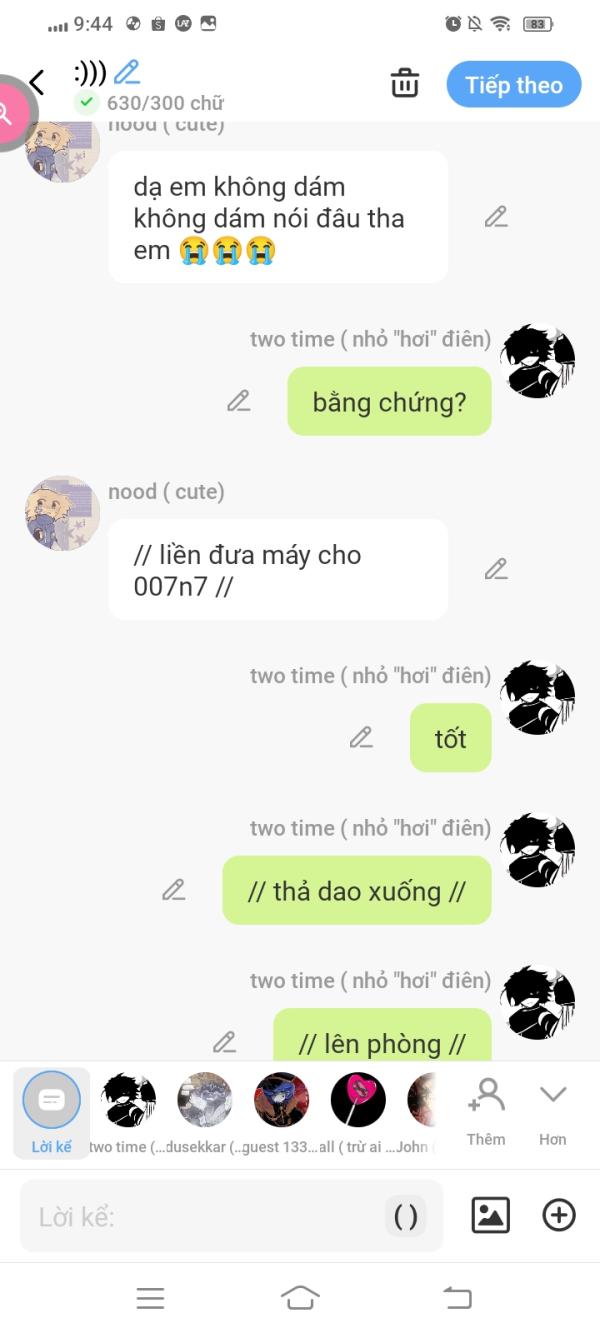
Task: Select the pink lollipop "all" avatar
Action: coord(358,1100)
